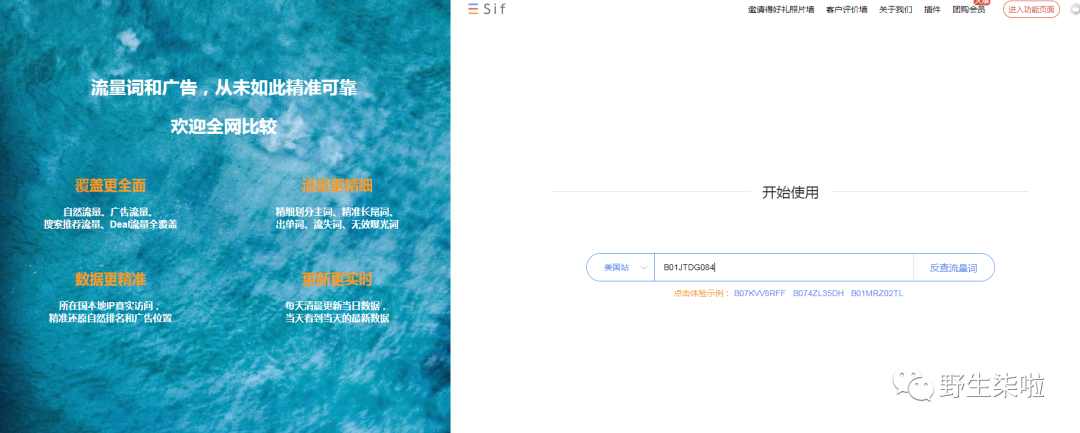This screenshot has height=433, width=1080.
Task: Go to 关于我们 page
Action: (895, 10)
